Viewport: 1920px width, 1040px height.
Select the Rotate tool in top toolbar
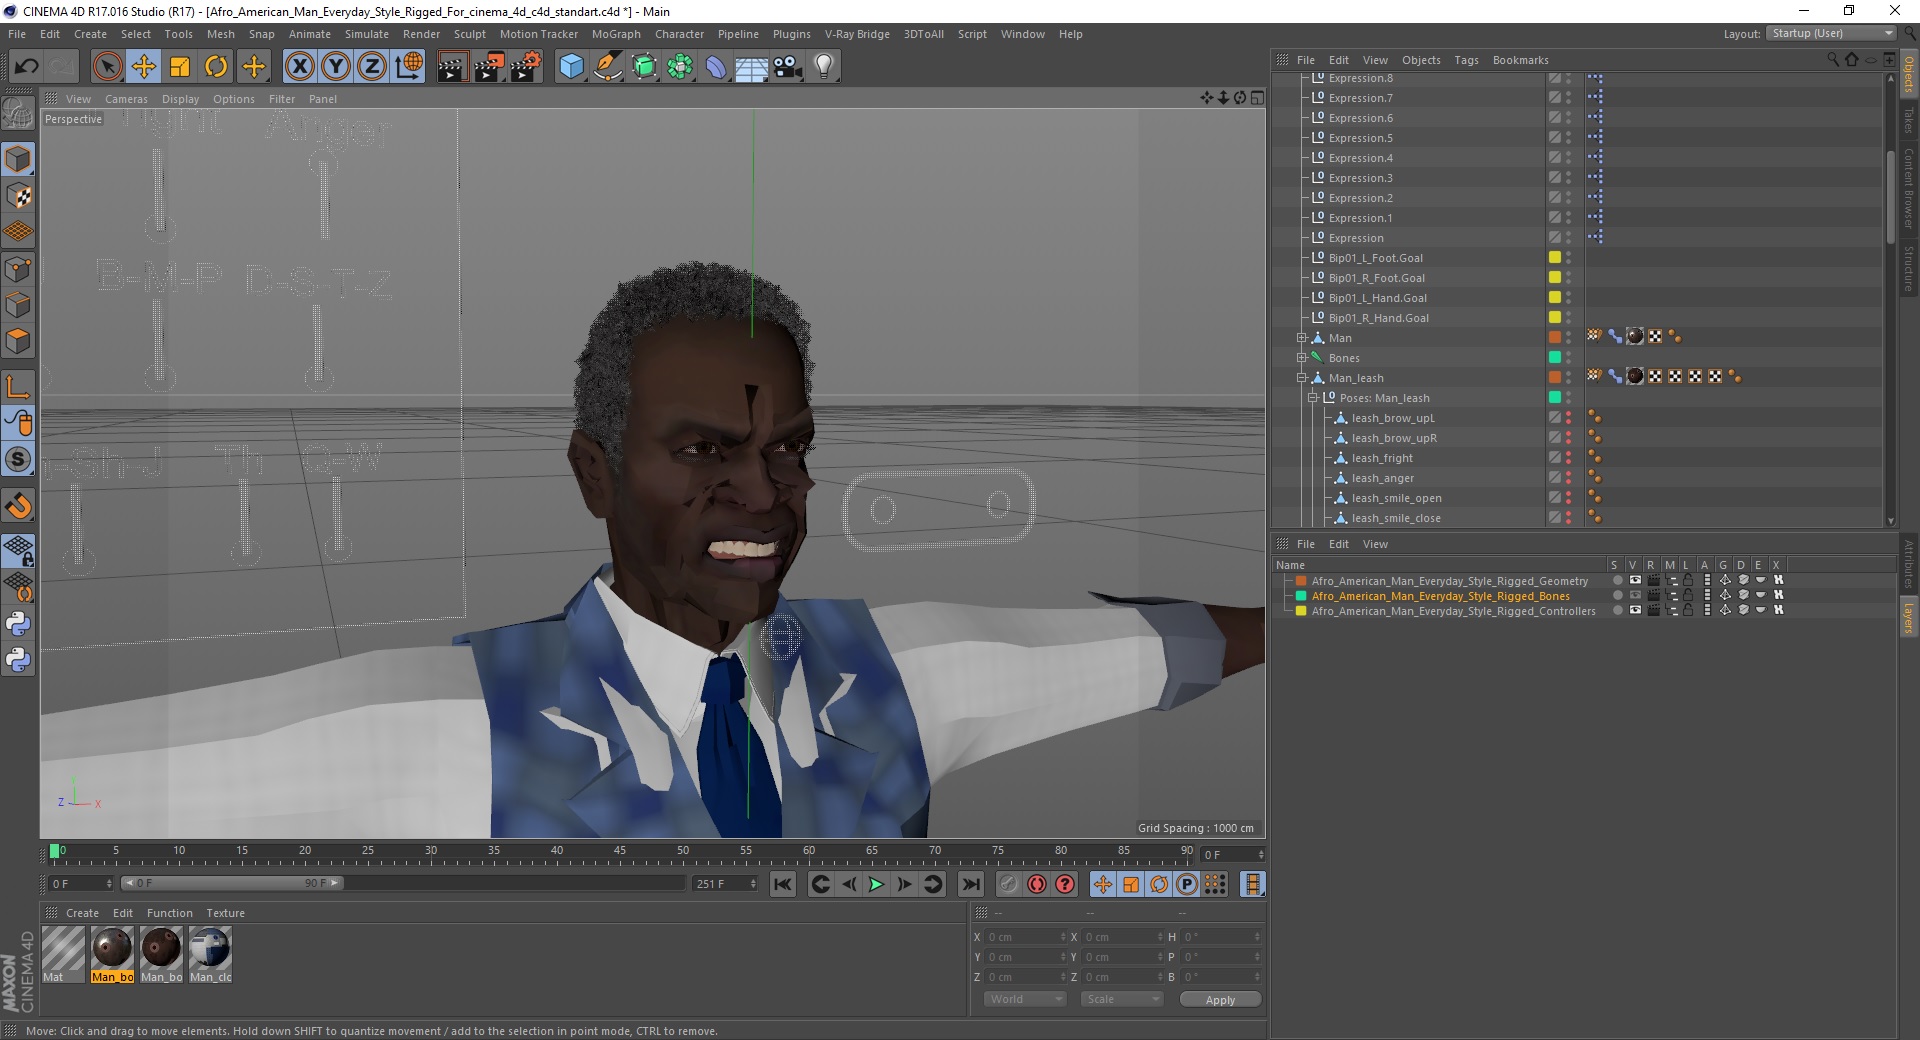coord(216,67)
